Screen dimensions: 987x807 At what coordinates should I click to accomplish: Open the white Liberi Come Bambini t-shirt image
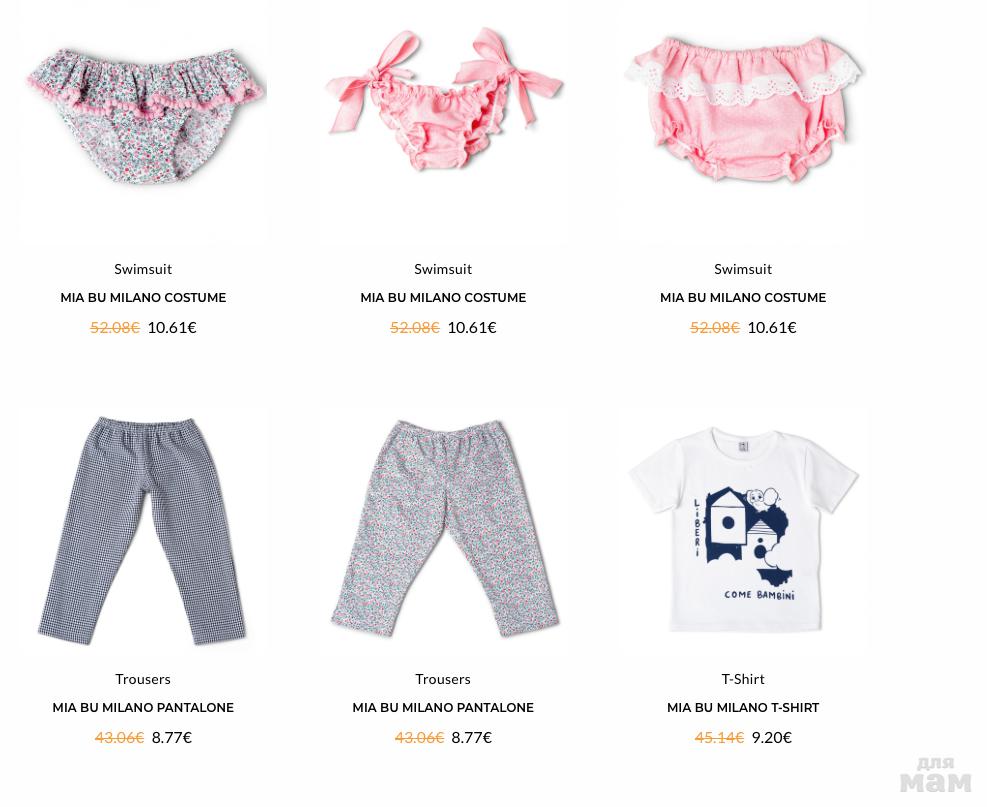coord(743,529)
